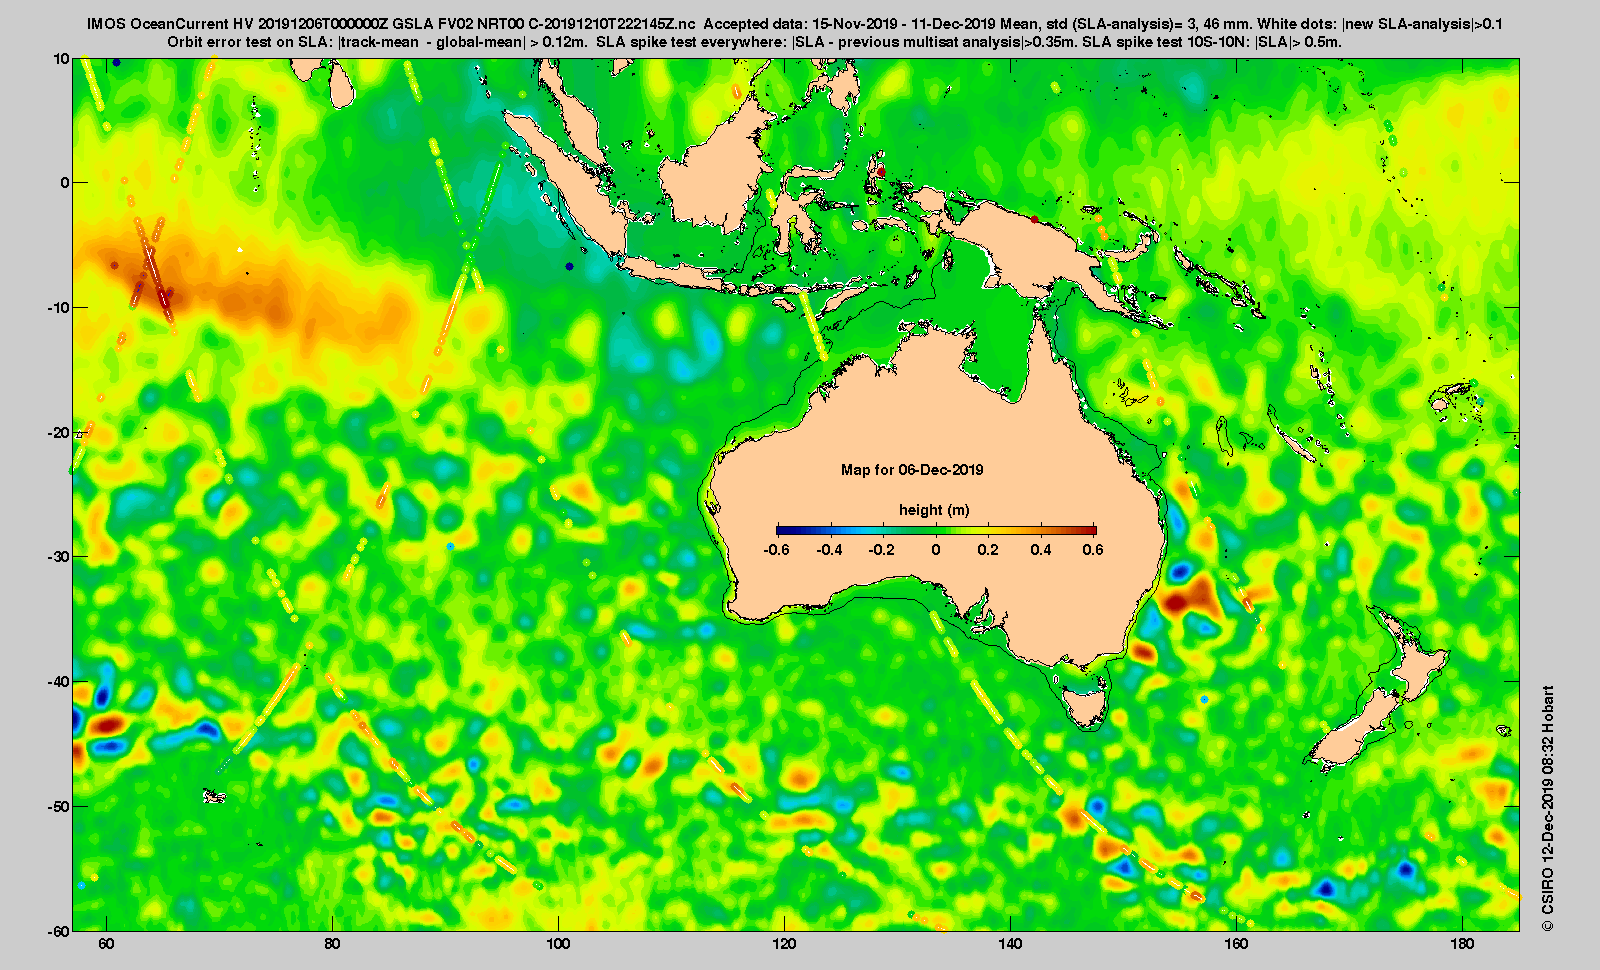The image size is (1600, 970).
Task: Click the 0 colorbar tick label
Action: 936,550
